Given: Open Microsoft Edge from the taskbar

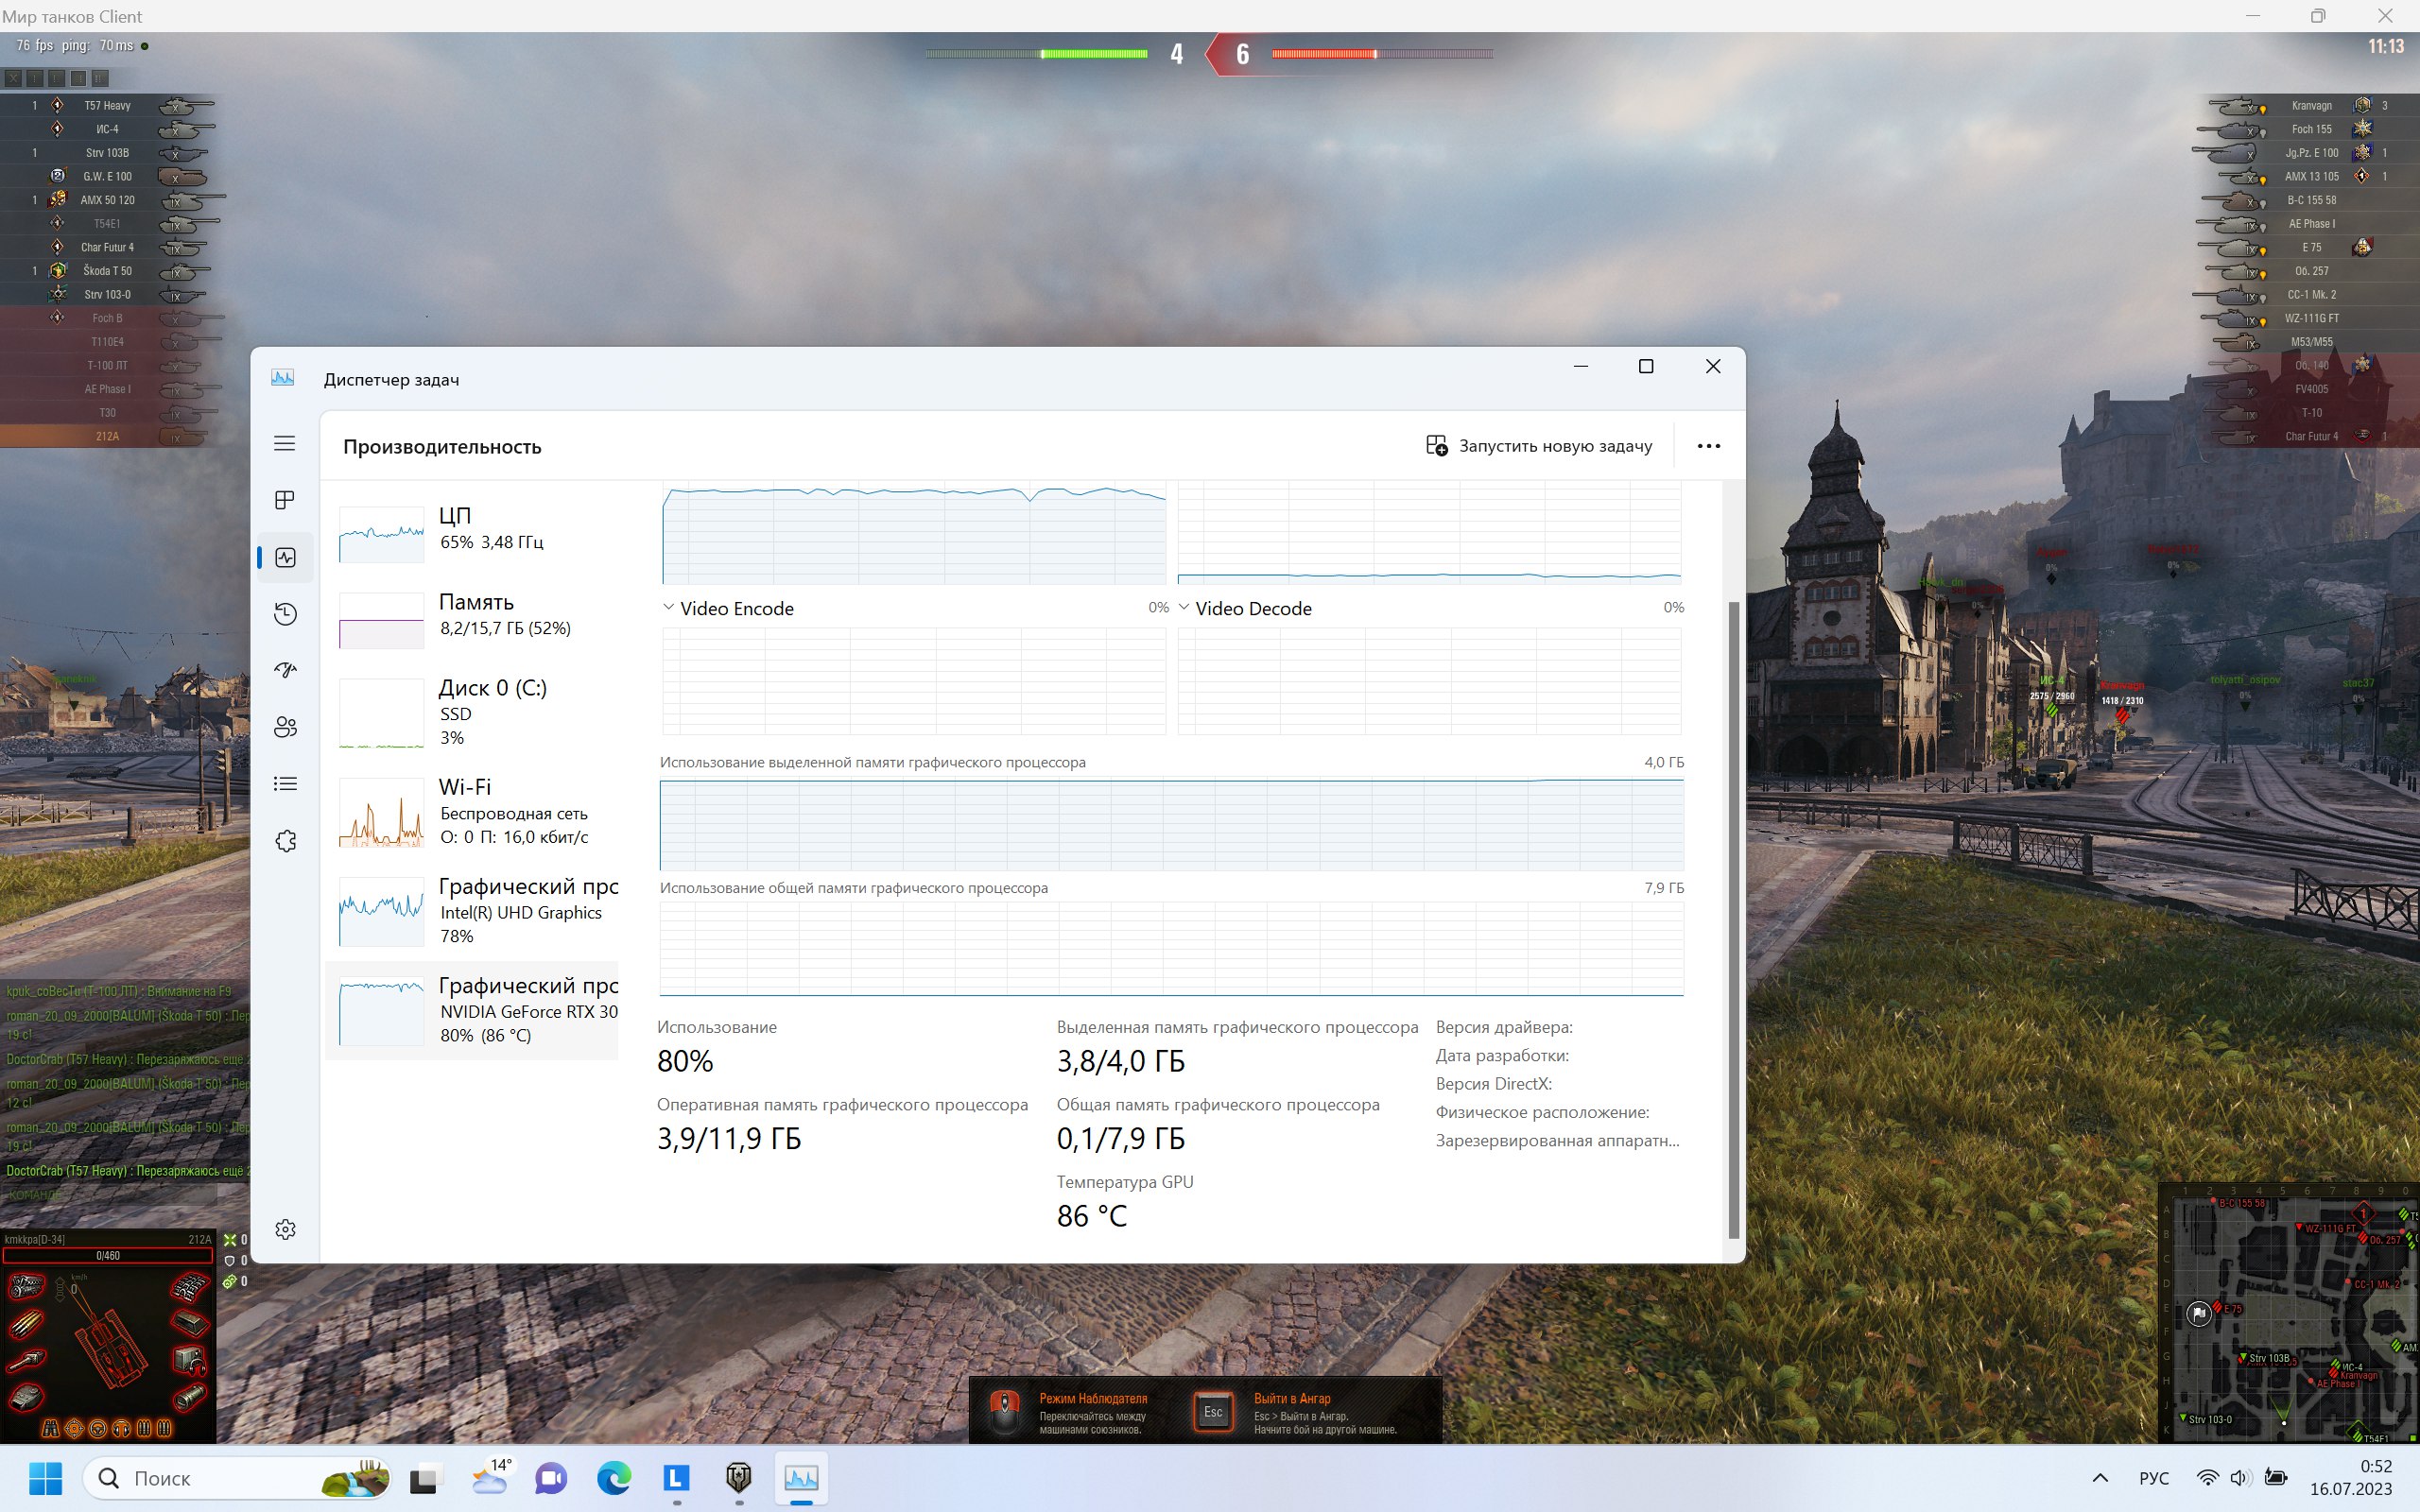Looking at the screenshot, I should coord(614,1478).
